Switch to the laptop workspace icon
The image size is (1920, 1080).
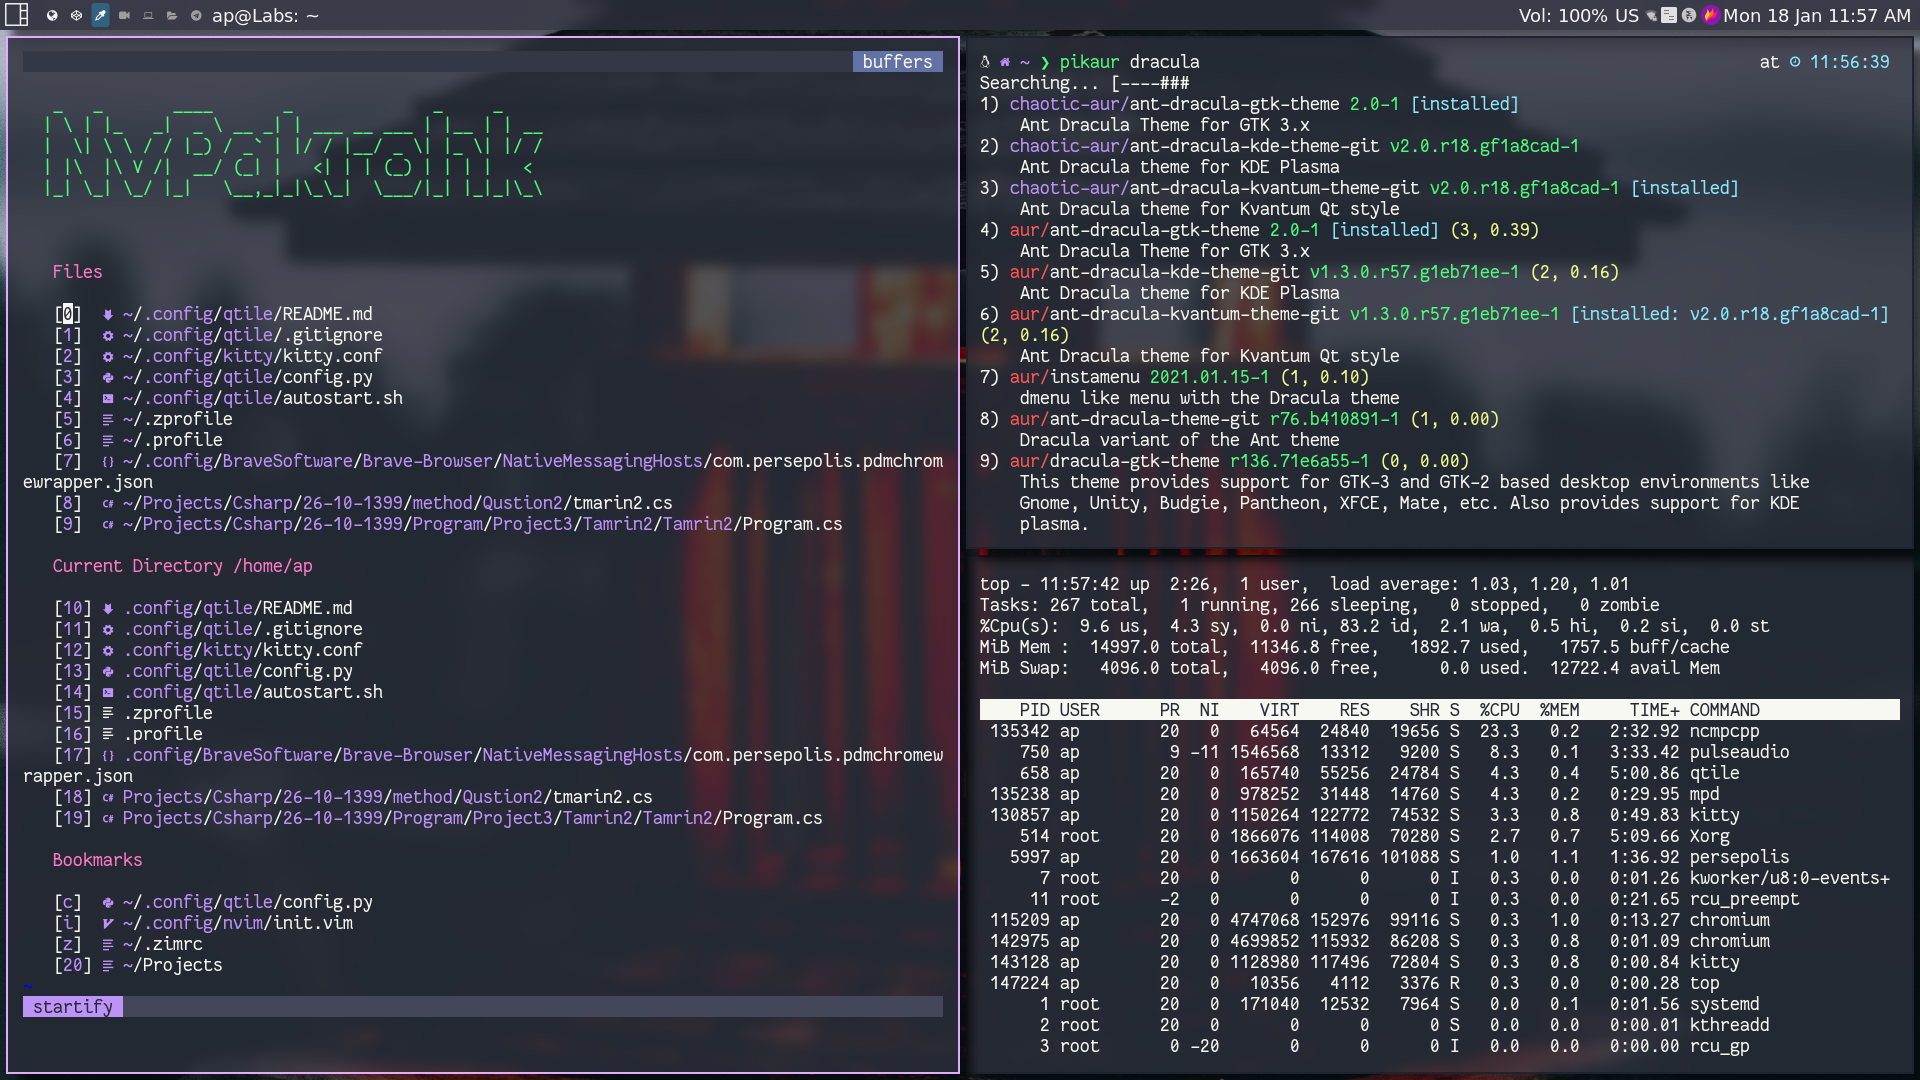148,15
